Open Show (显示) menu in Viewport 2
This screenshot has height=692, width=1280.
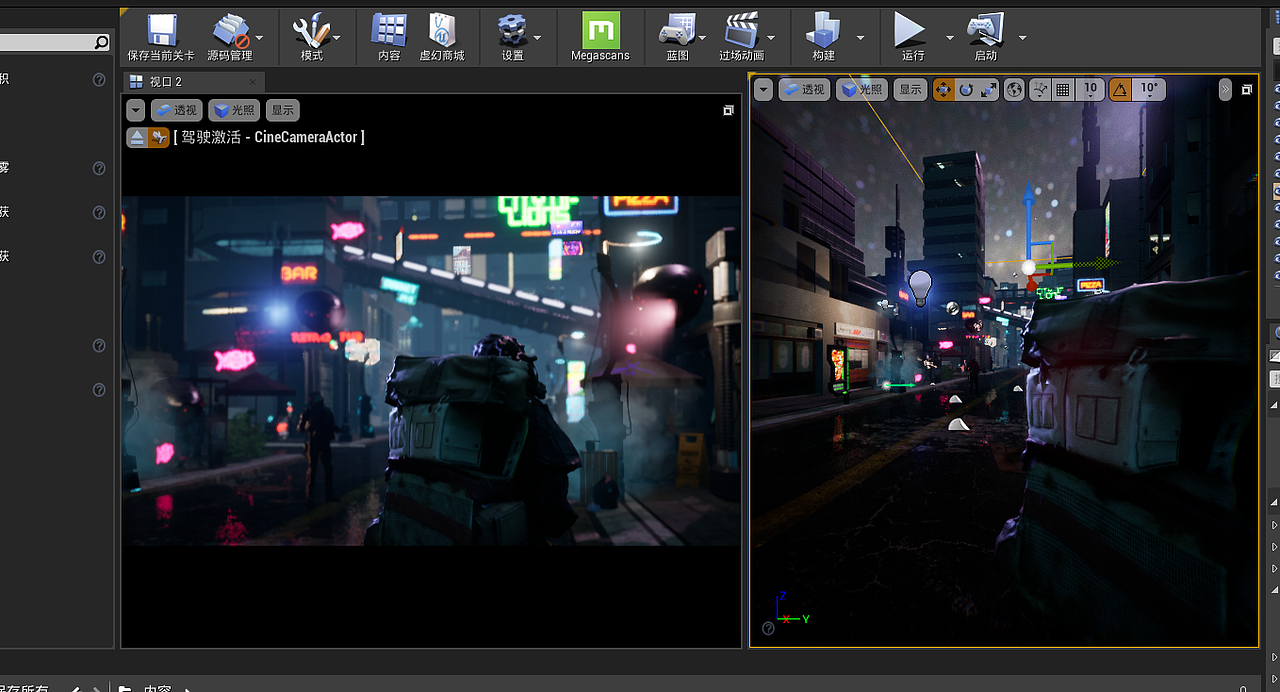coord(283,110)
